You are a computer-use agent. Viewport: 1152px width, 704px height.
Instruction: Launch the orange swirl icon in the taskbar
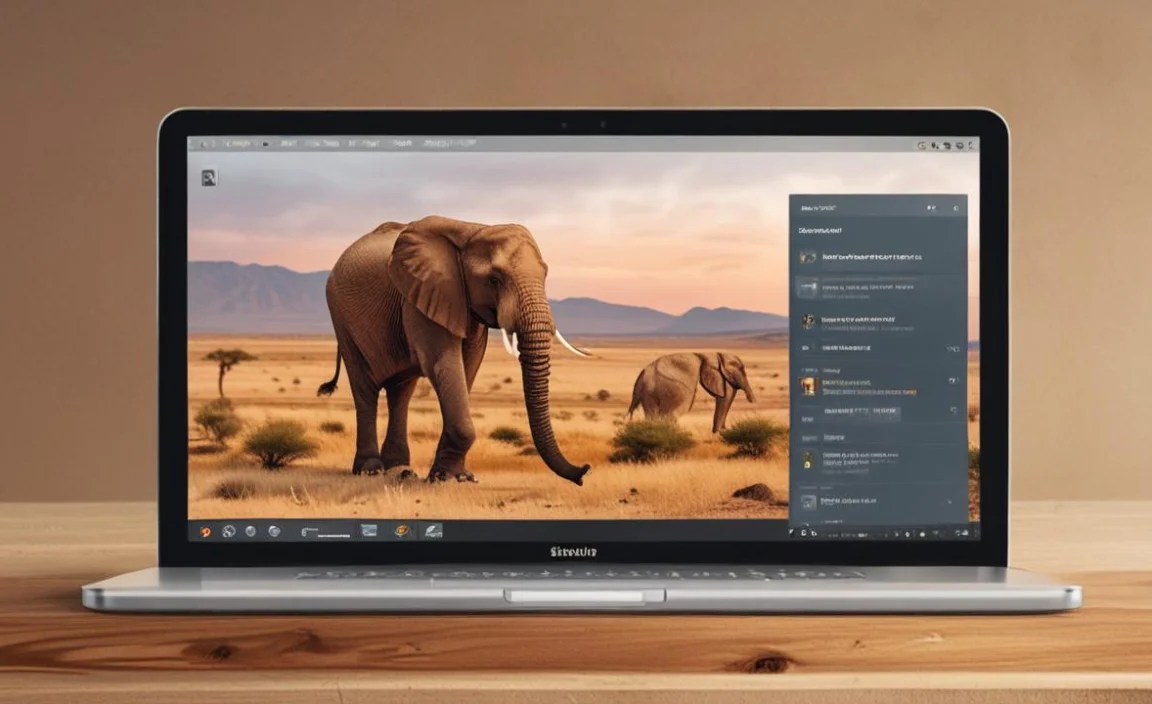pyautogui.click(x=206, y=531)
